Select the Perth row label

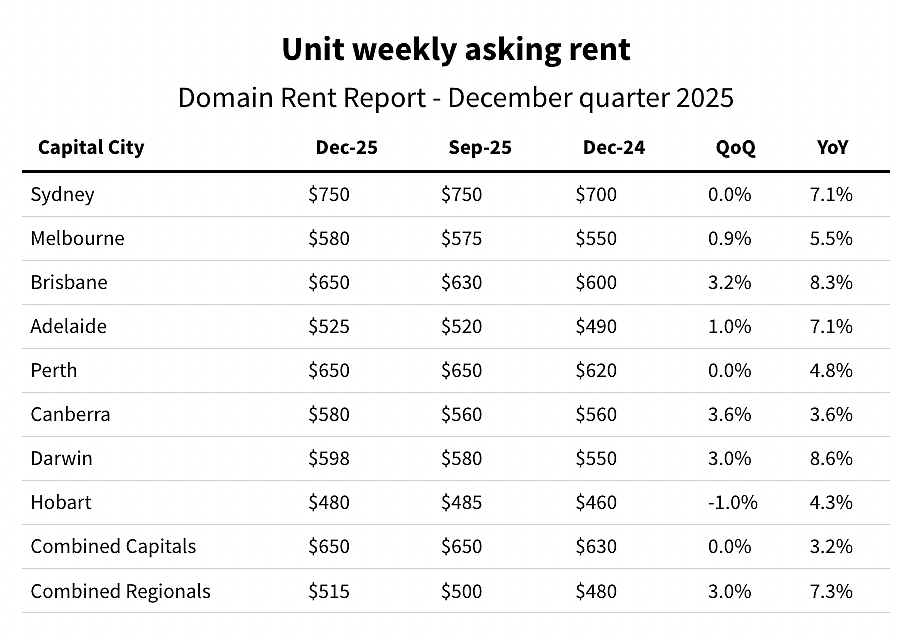coord(53,370)
